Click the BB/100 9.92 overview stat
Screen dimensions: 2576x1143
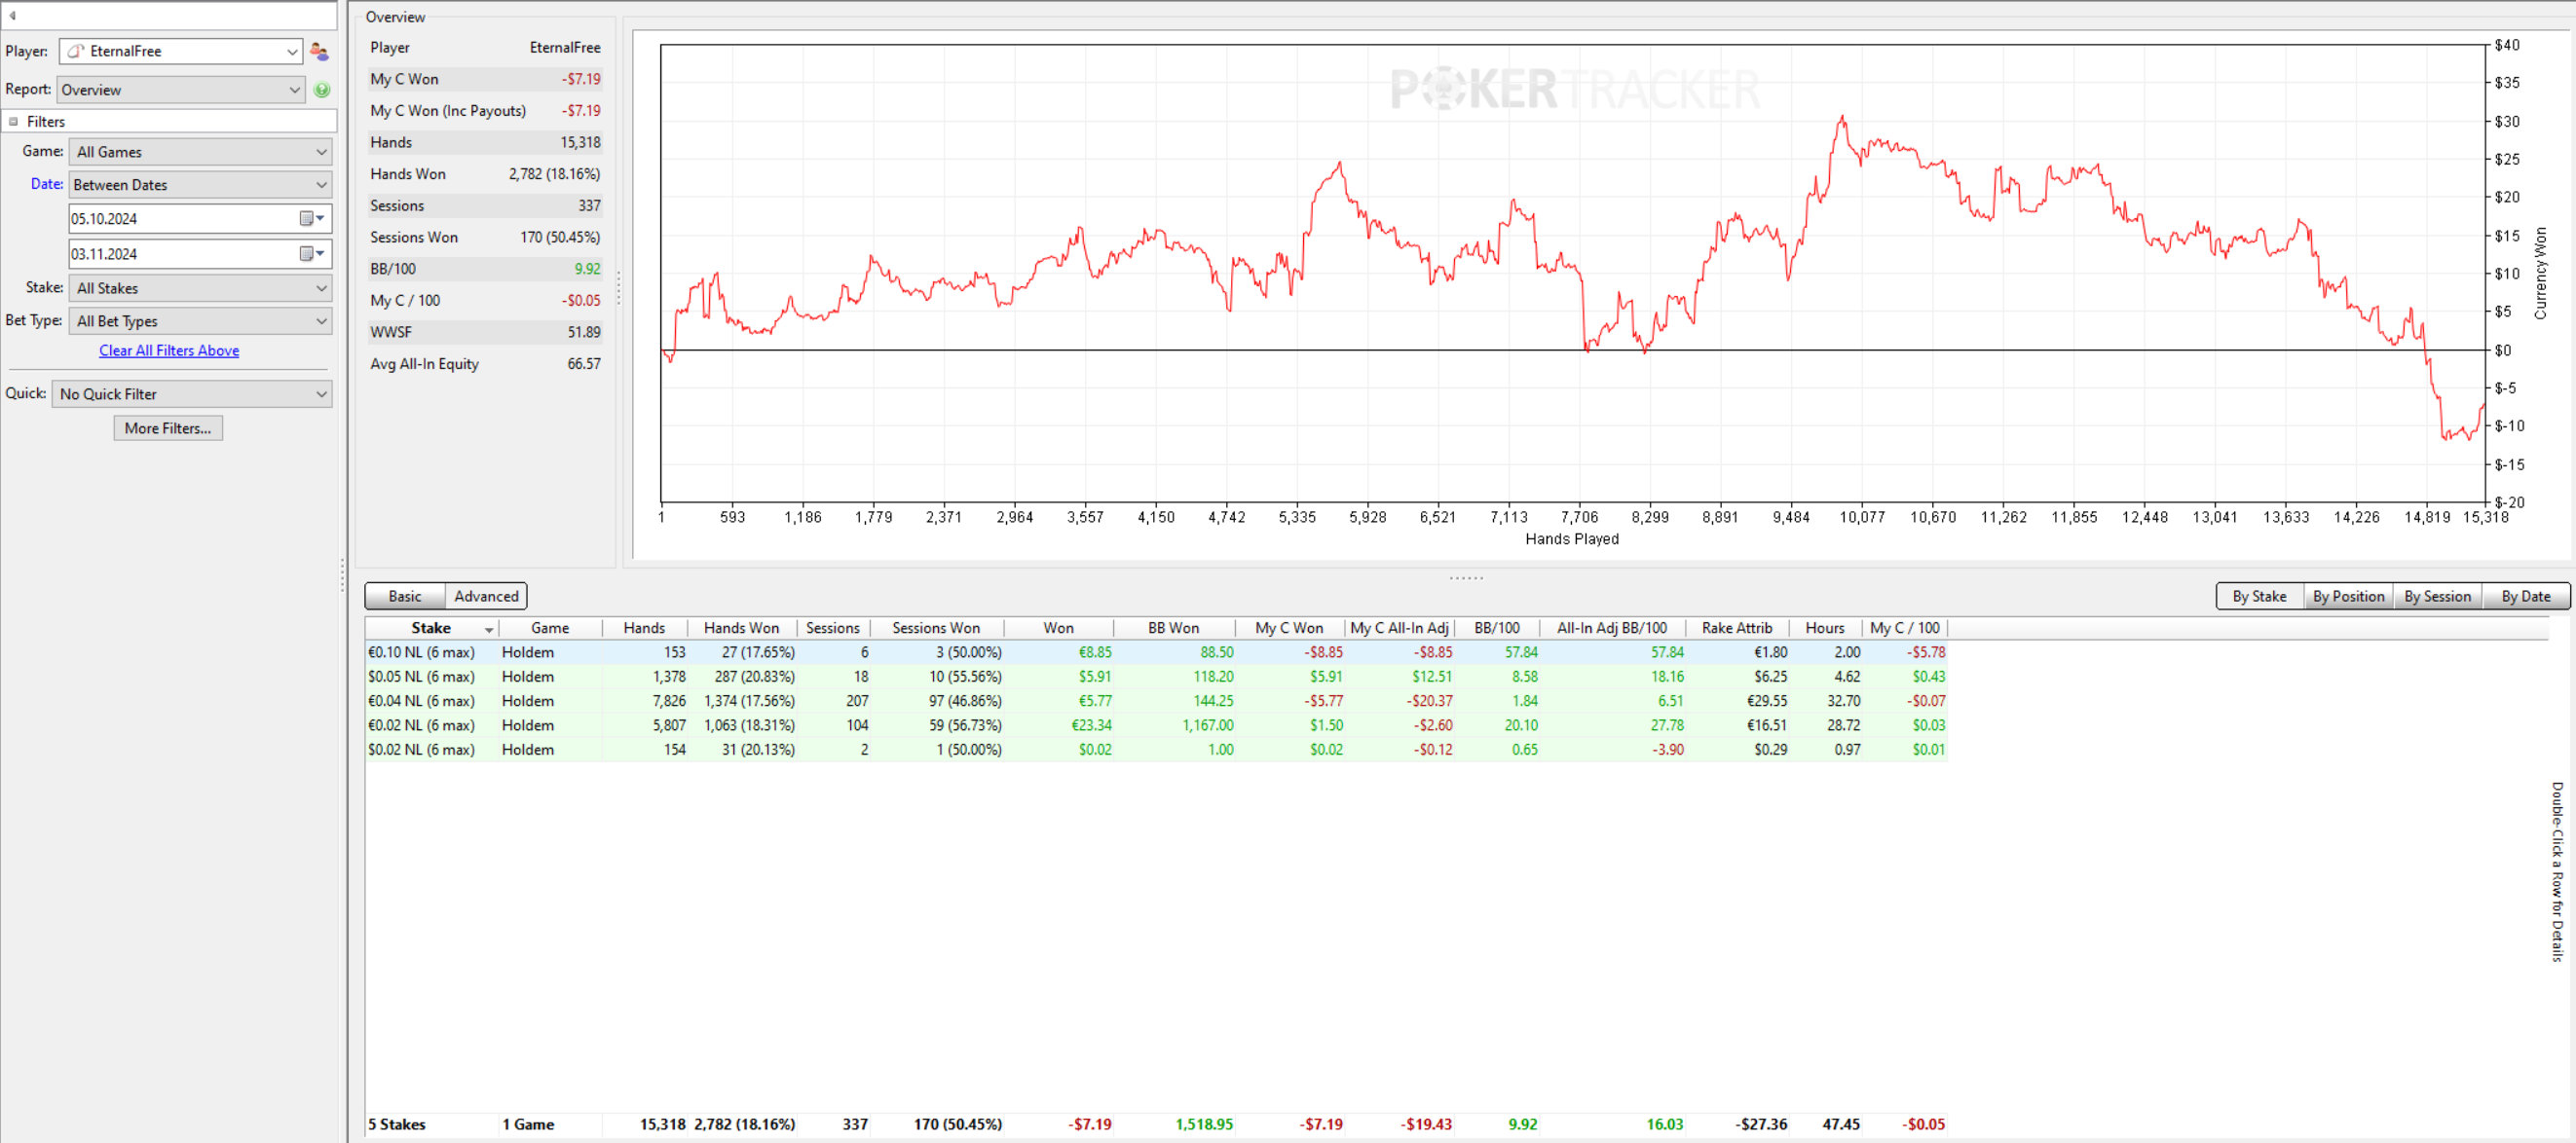tap(485, 269)
